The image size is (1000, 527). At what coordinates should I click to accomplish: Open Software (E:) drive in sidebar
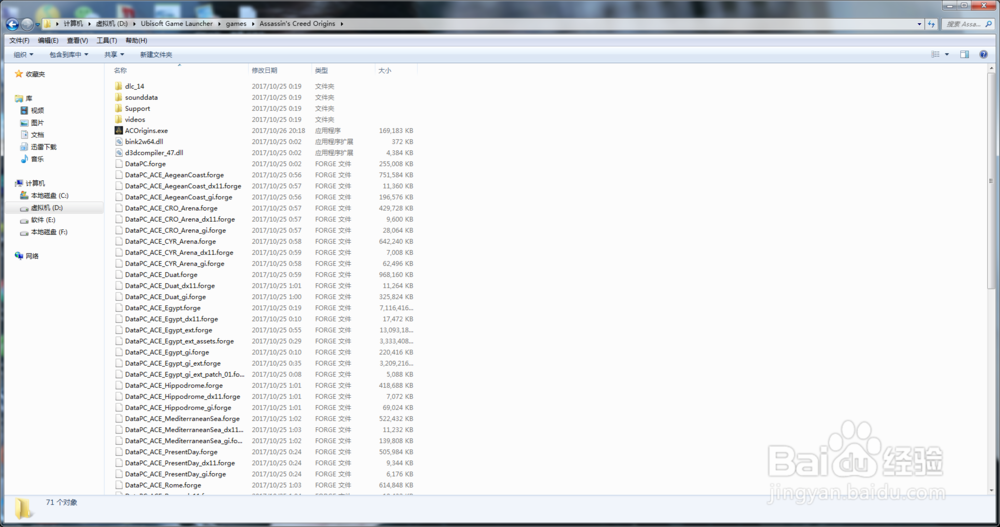click(38, 219)
